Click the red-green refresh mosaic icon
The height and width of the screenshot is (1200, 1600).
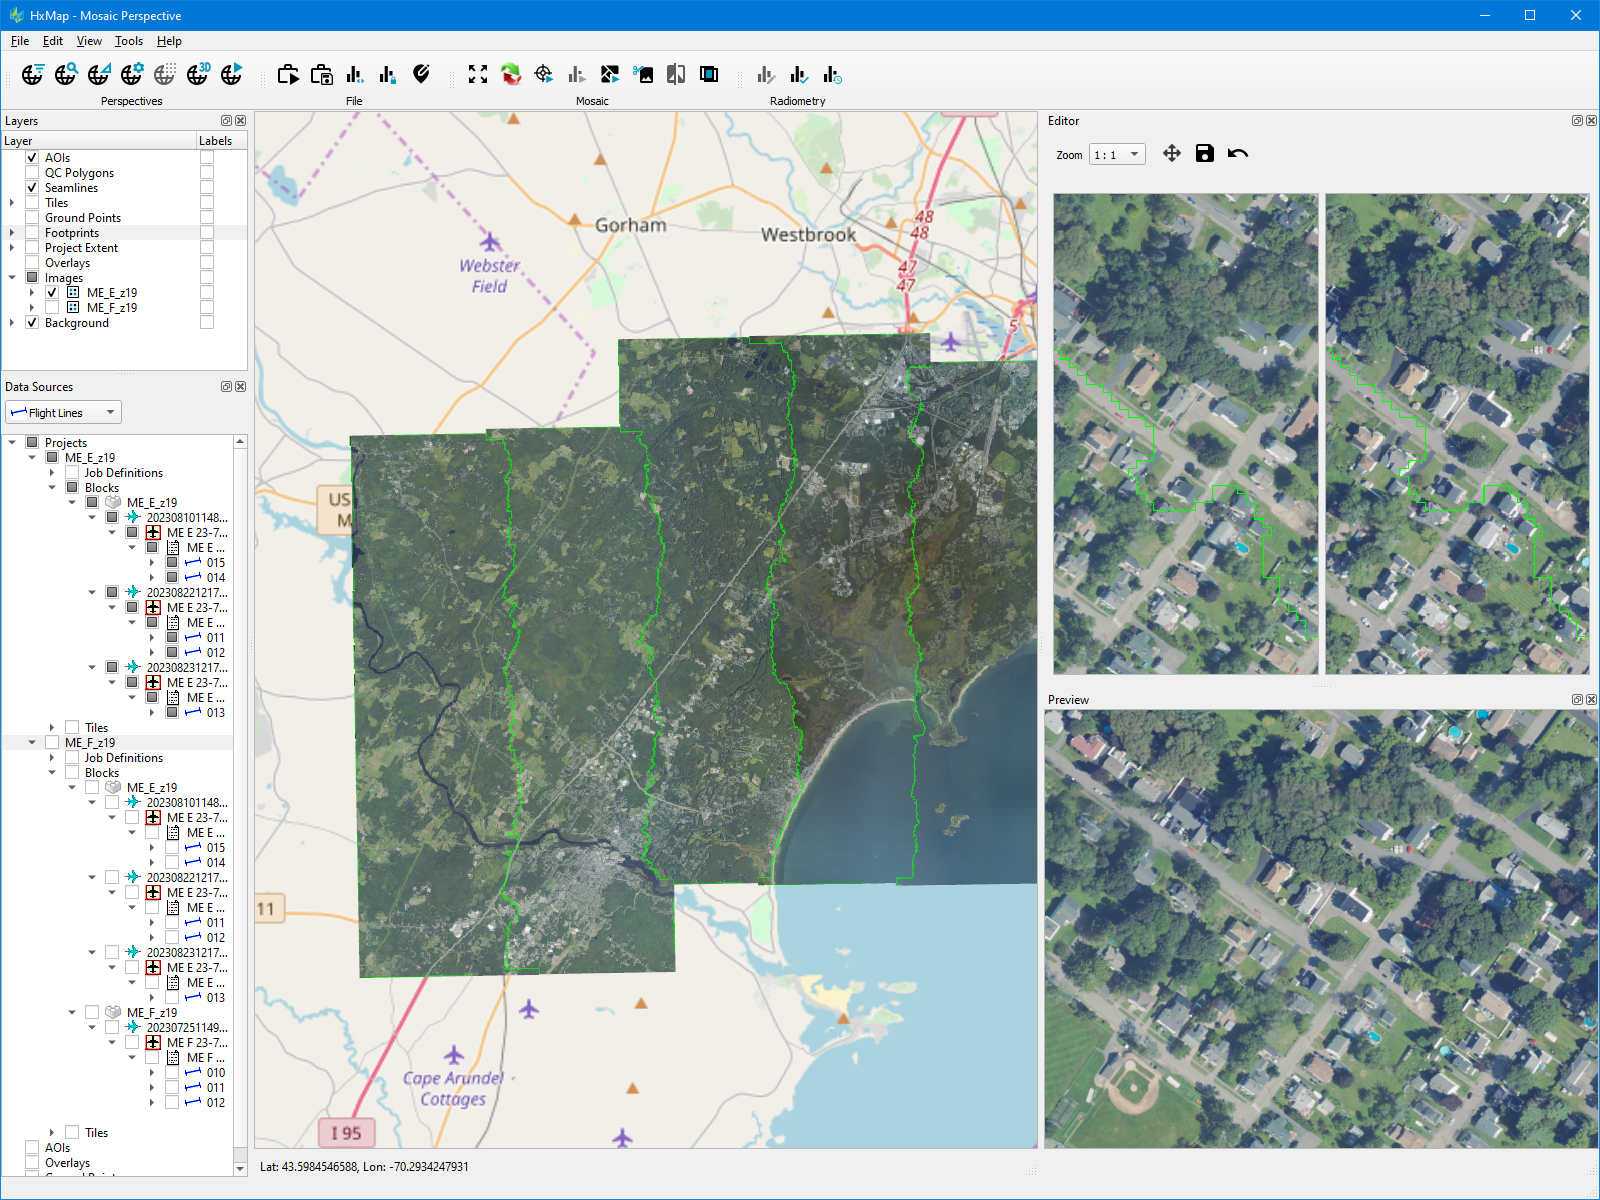coord(511,74)
